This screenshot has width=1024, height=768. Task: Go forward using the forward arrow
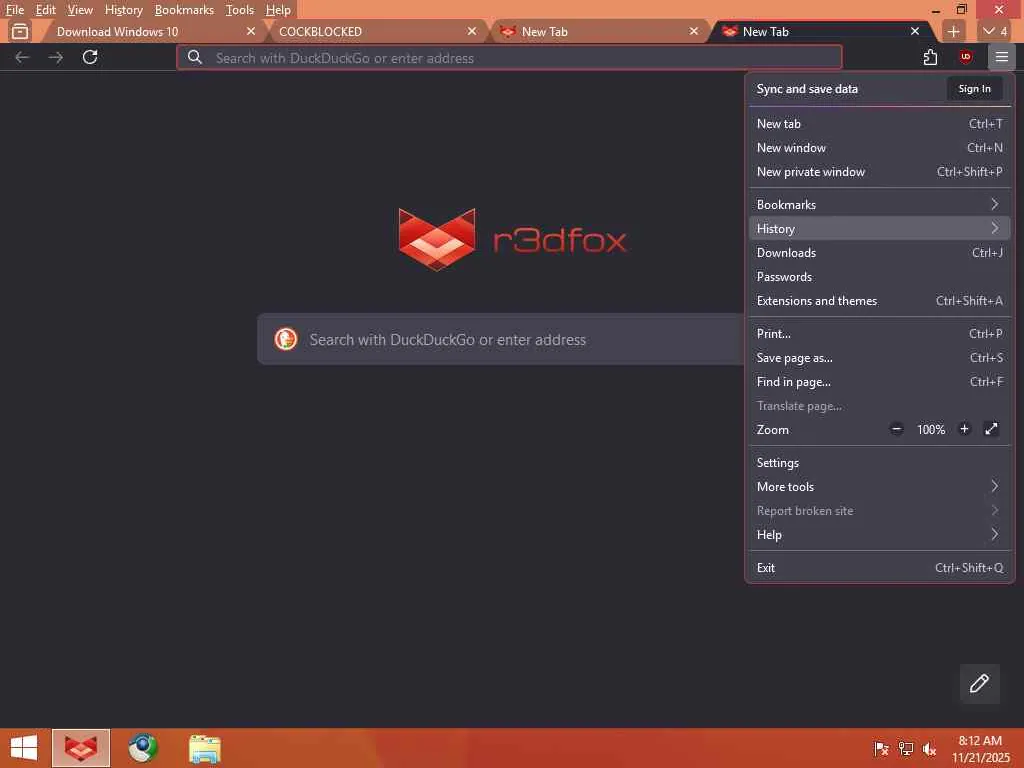tap(56, 57)
